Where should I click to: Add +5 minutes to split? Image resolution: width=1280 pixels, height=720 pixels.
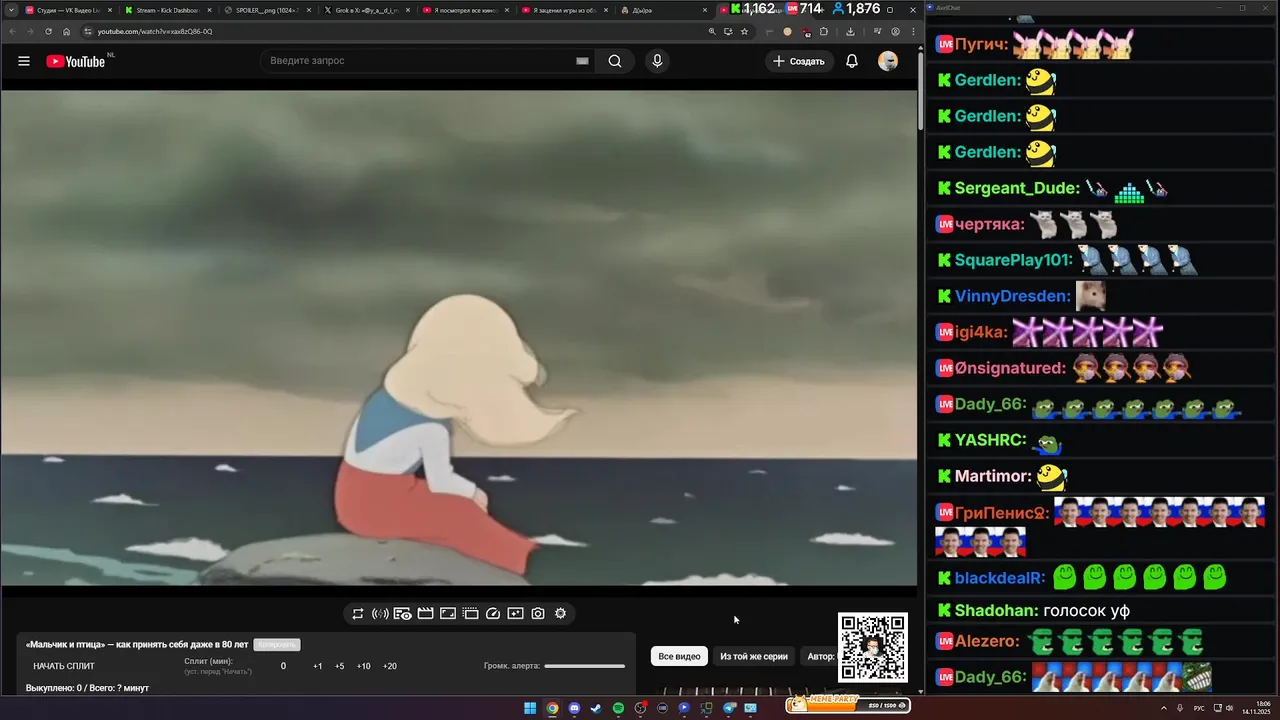tap(340, 666)
